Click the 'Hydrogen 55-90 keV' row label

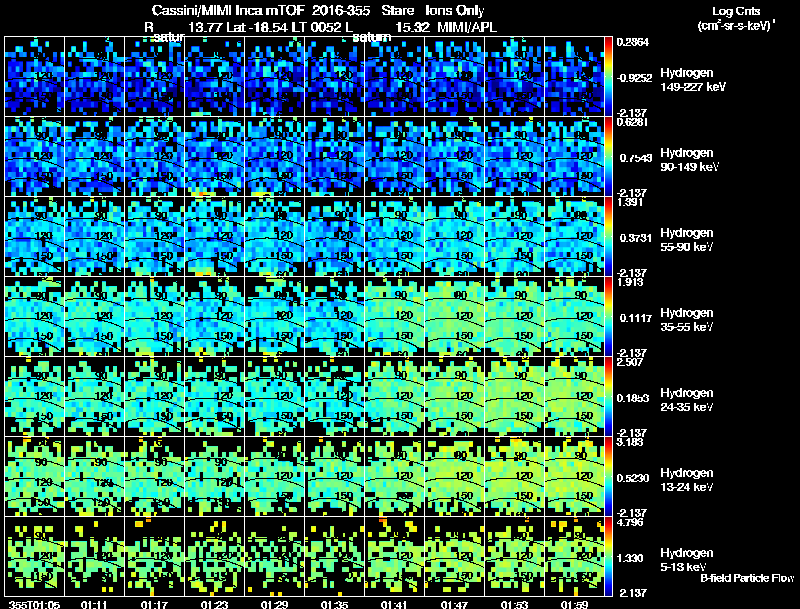687,240
